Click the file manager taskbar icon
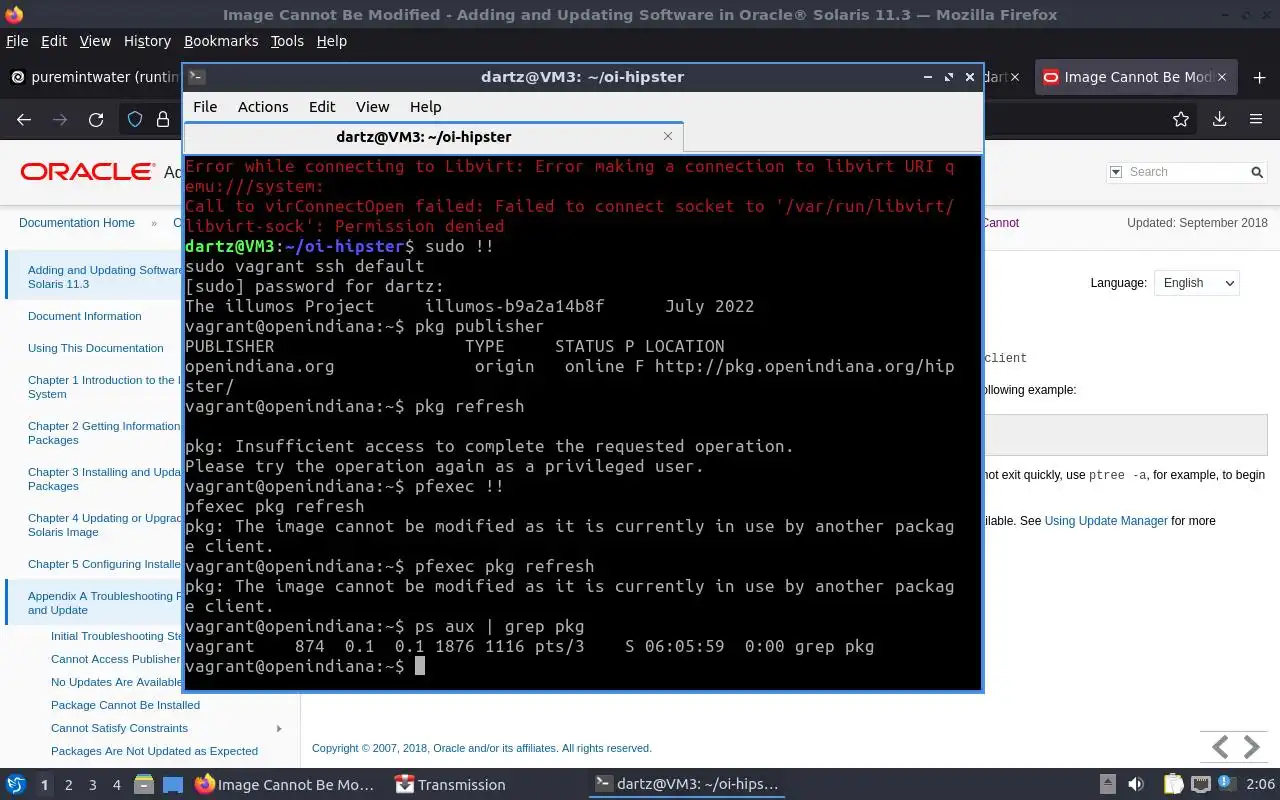 pos(143,785)
